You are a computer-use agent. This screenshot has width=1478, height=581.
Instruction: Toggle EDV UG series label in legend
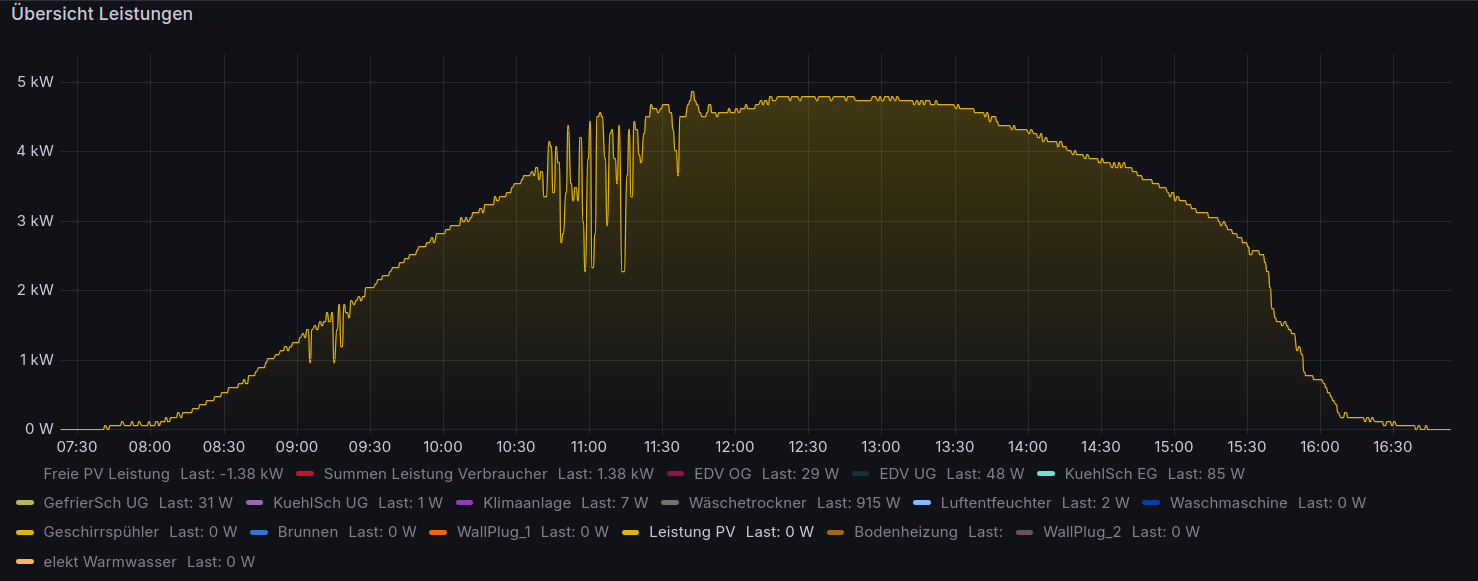(908, 473)
